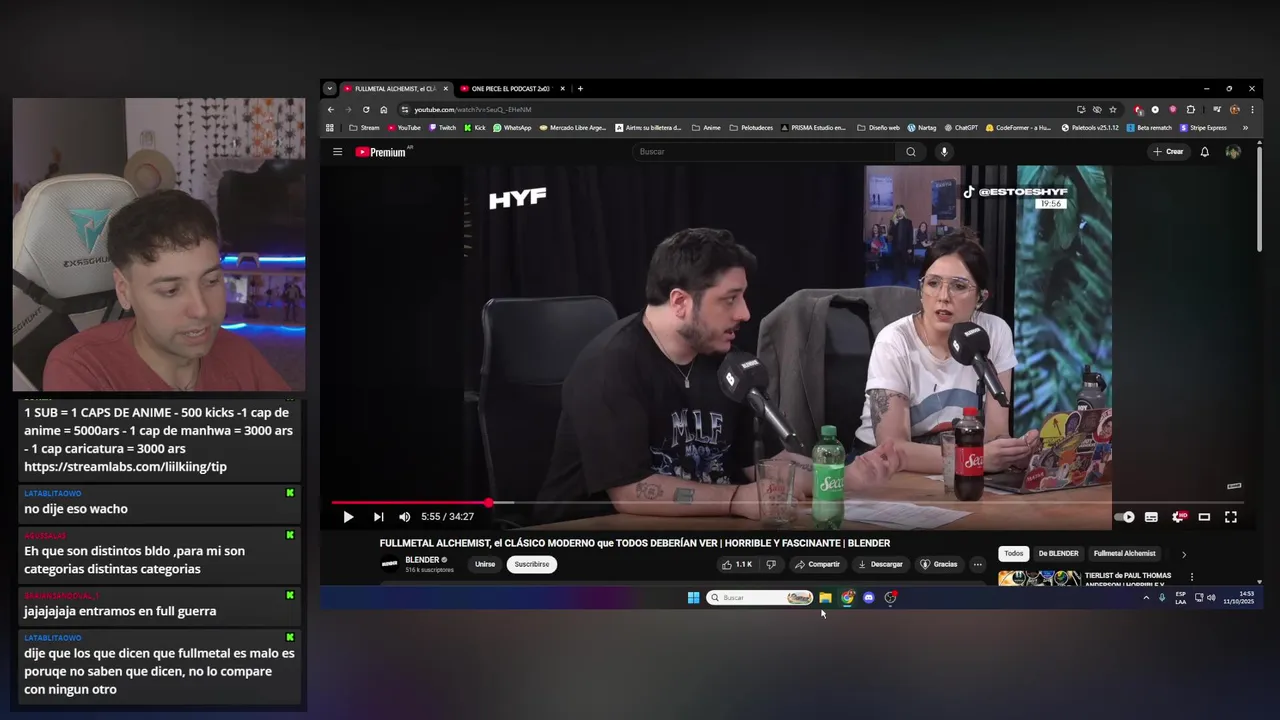Select the De BLENDER filter chip
The height and width of the screenshot is (720, 1280).
[x=1058, y=553]
